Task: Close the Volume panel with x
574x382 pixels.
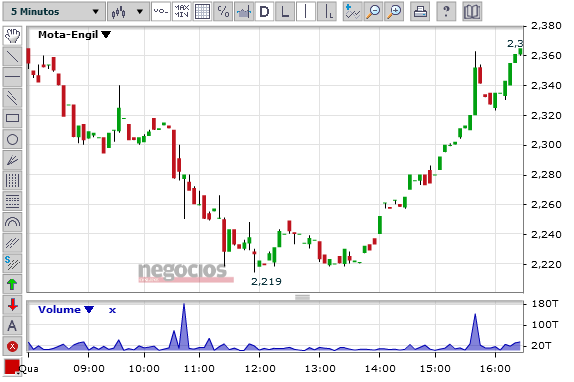Action: (x=112, y=310)
